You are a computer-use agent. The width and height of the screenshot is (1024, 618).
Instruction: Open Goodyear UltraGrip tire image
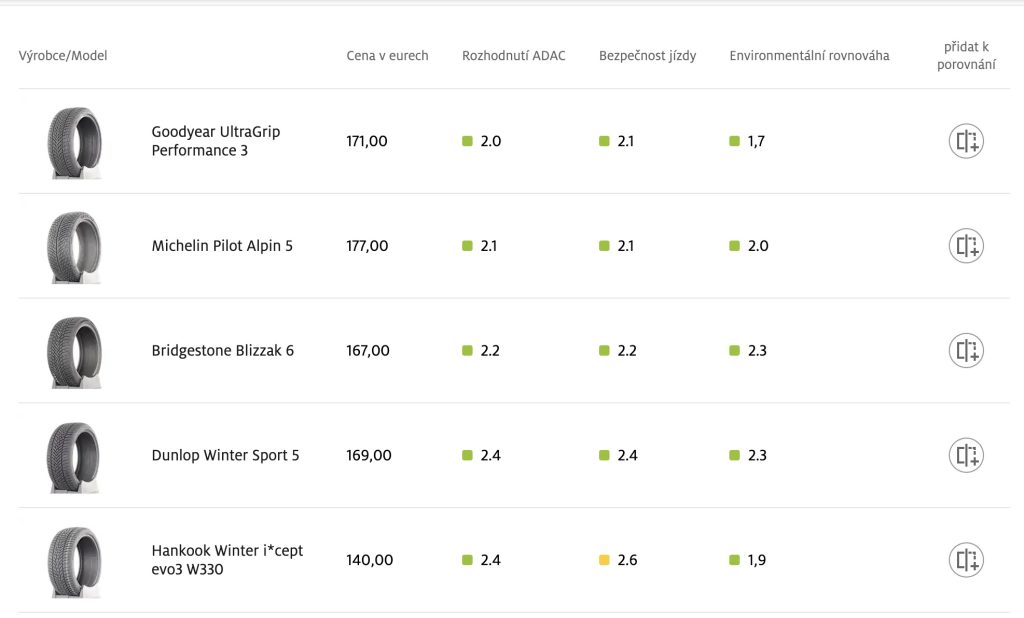click(x=74, y=142)
